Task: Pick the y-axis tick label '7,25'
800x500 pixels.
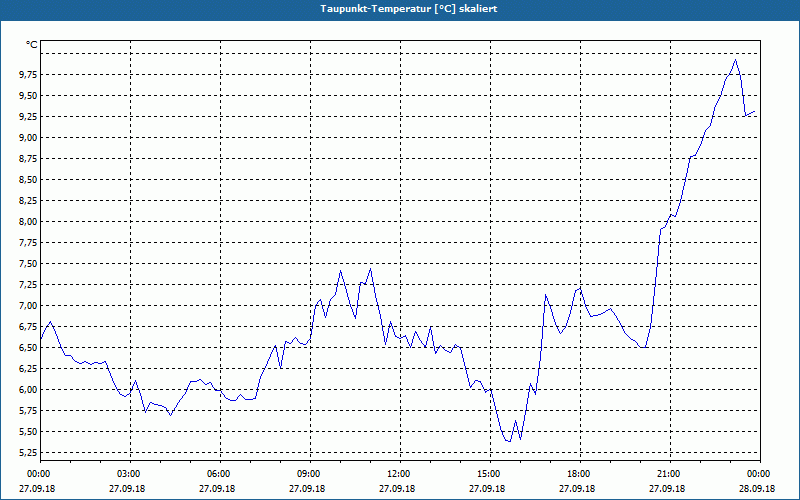Action: coord(28,285)
